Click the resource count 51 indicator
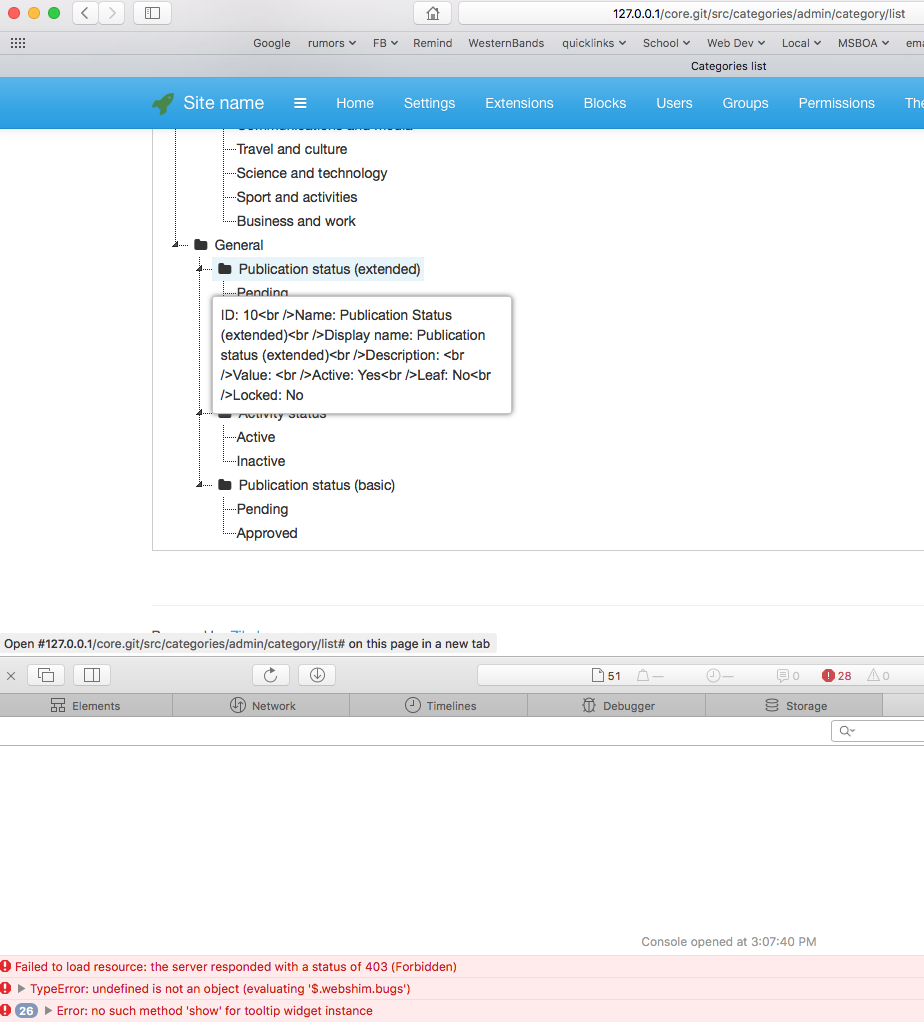Viewport: 924px width, 1028px height. pos(606,675)
